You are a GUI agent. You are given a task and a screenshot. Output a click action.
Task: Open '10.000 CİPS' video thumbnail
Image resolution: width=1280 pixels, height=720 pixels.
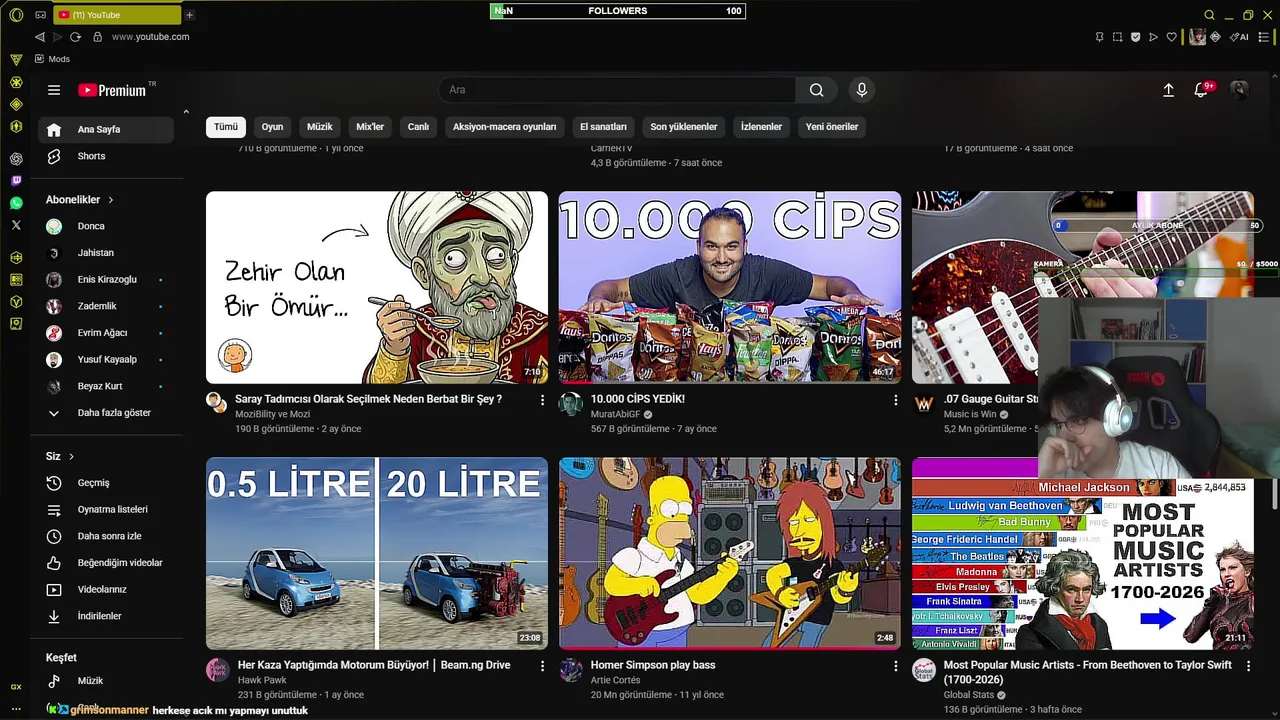pos(730,288)
